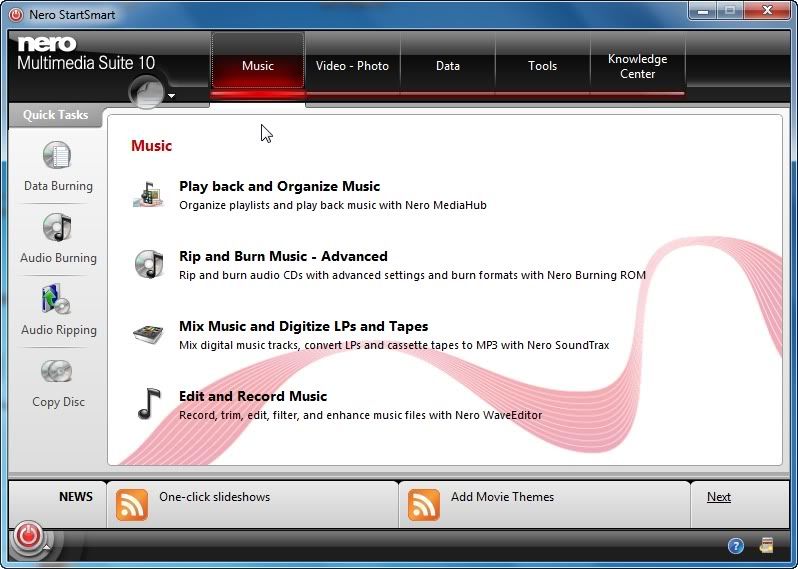Go to the Knowledge Center tab
This screenshot has height=569, width=798.
tap(637, 66)
